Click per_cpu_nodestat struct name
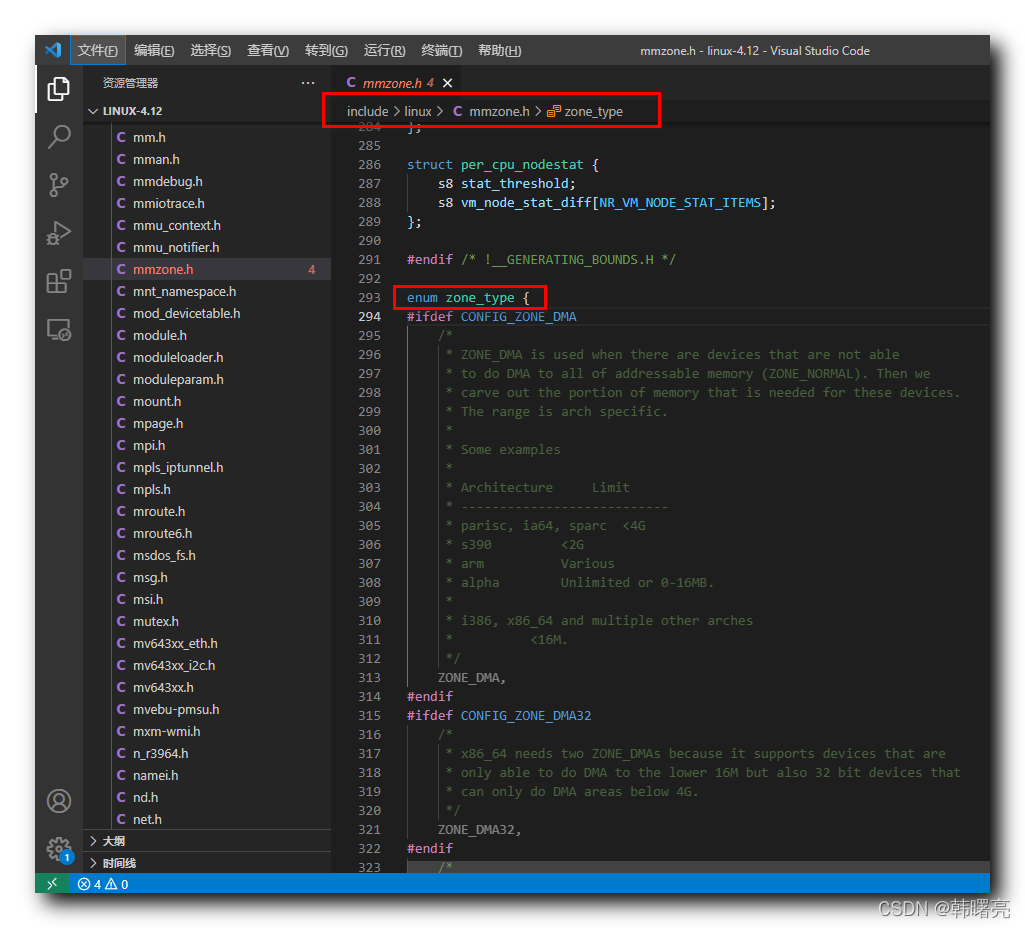 (522, 165)
